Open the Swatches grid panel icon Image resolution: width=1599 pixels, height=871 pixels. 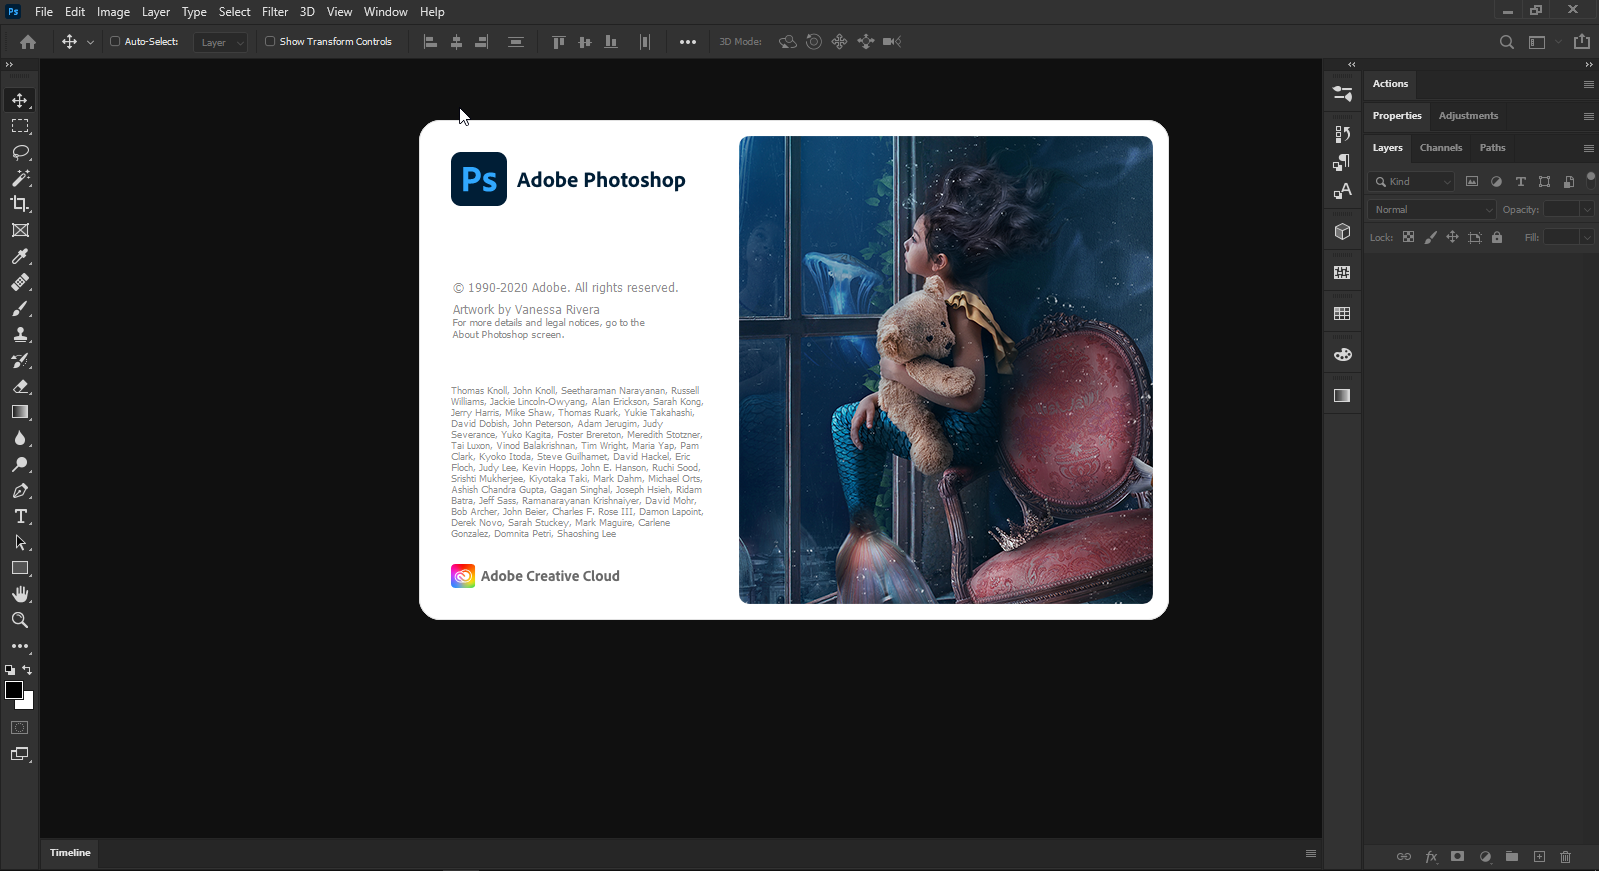point(1342,314)
